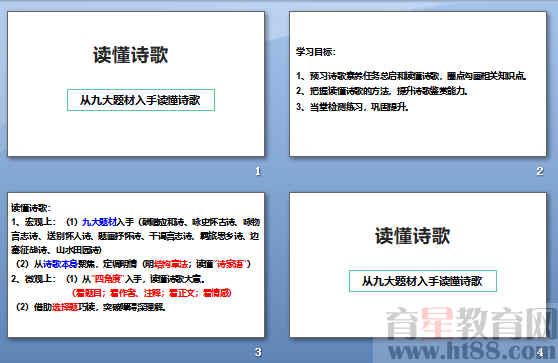The width and height of the screenshot is (558, 363).
Task: Click learning objective line 3 on slide 2
Action: (x=352, y=107)
